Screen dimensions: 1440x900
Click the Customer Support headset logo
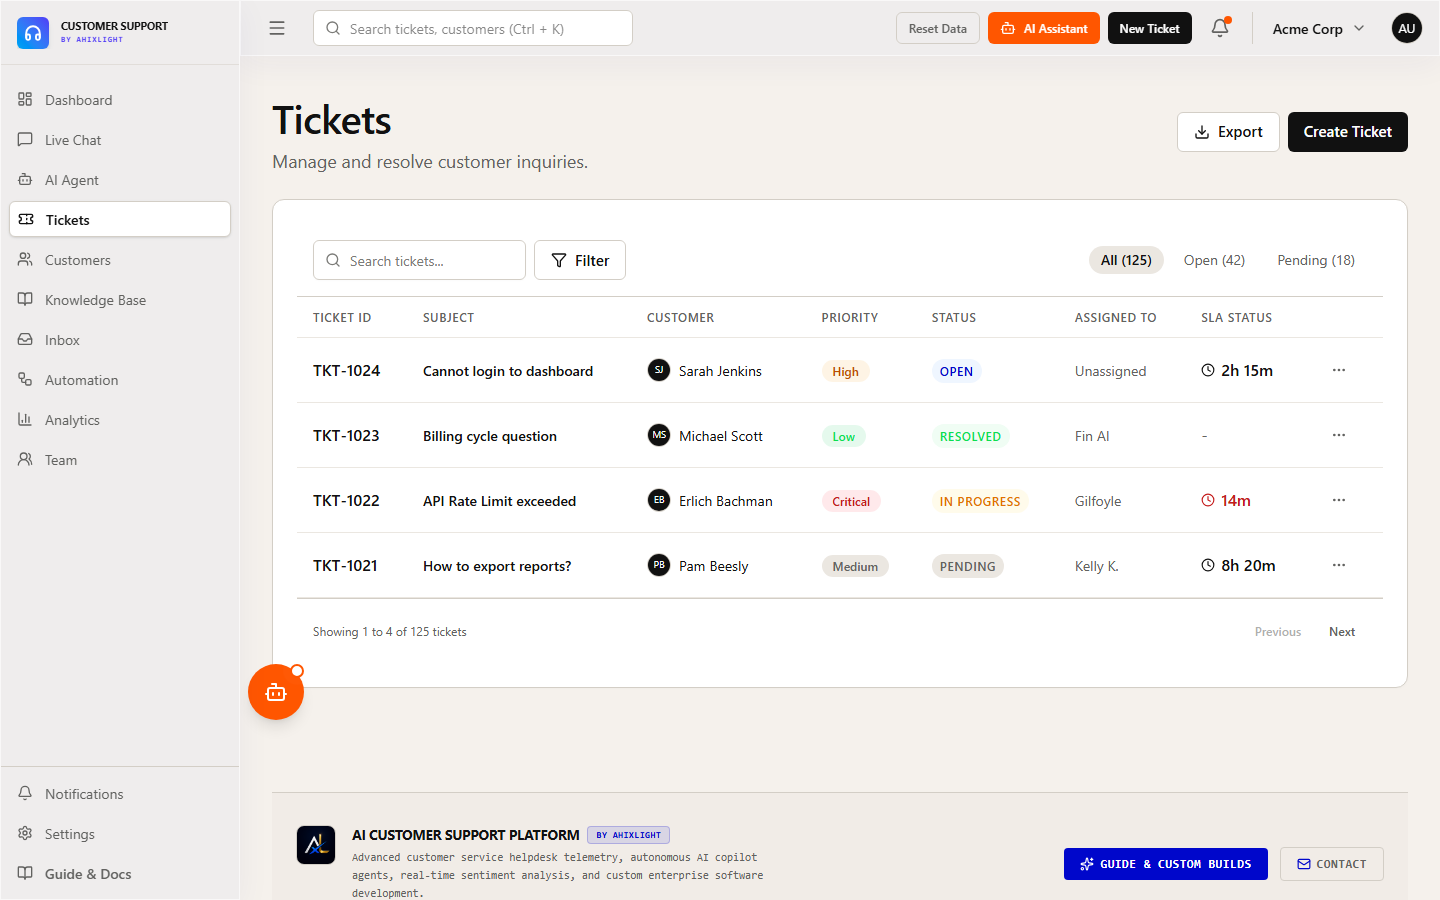(x=33, y=33)
